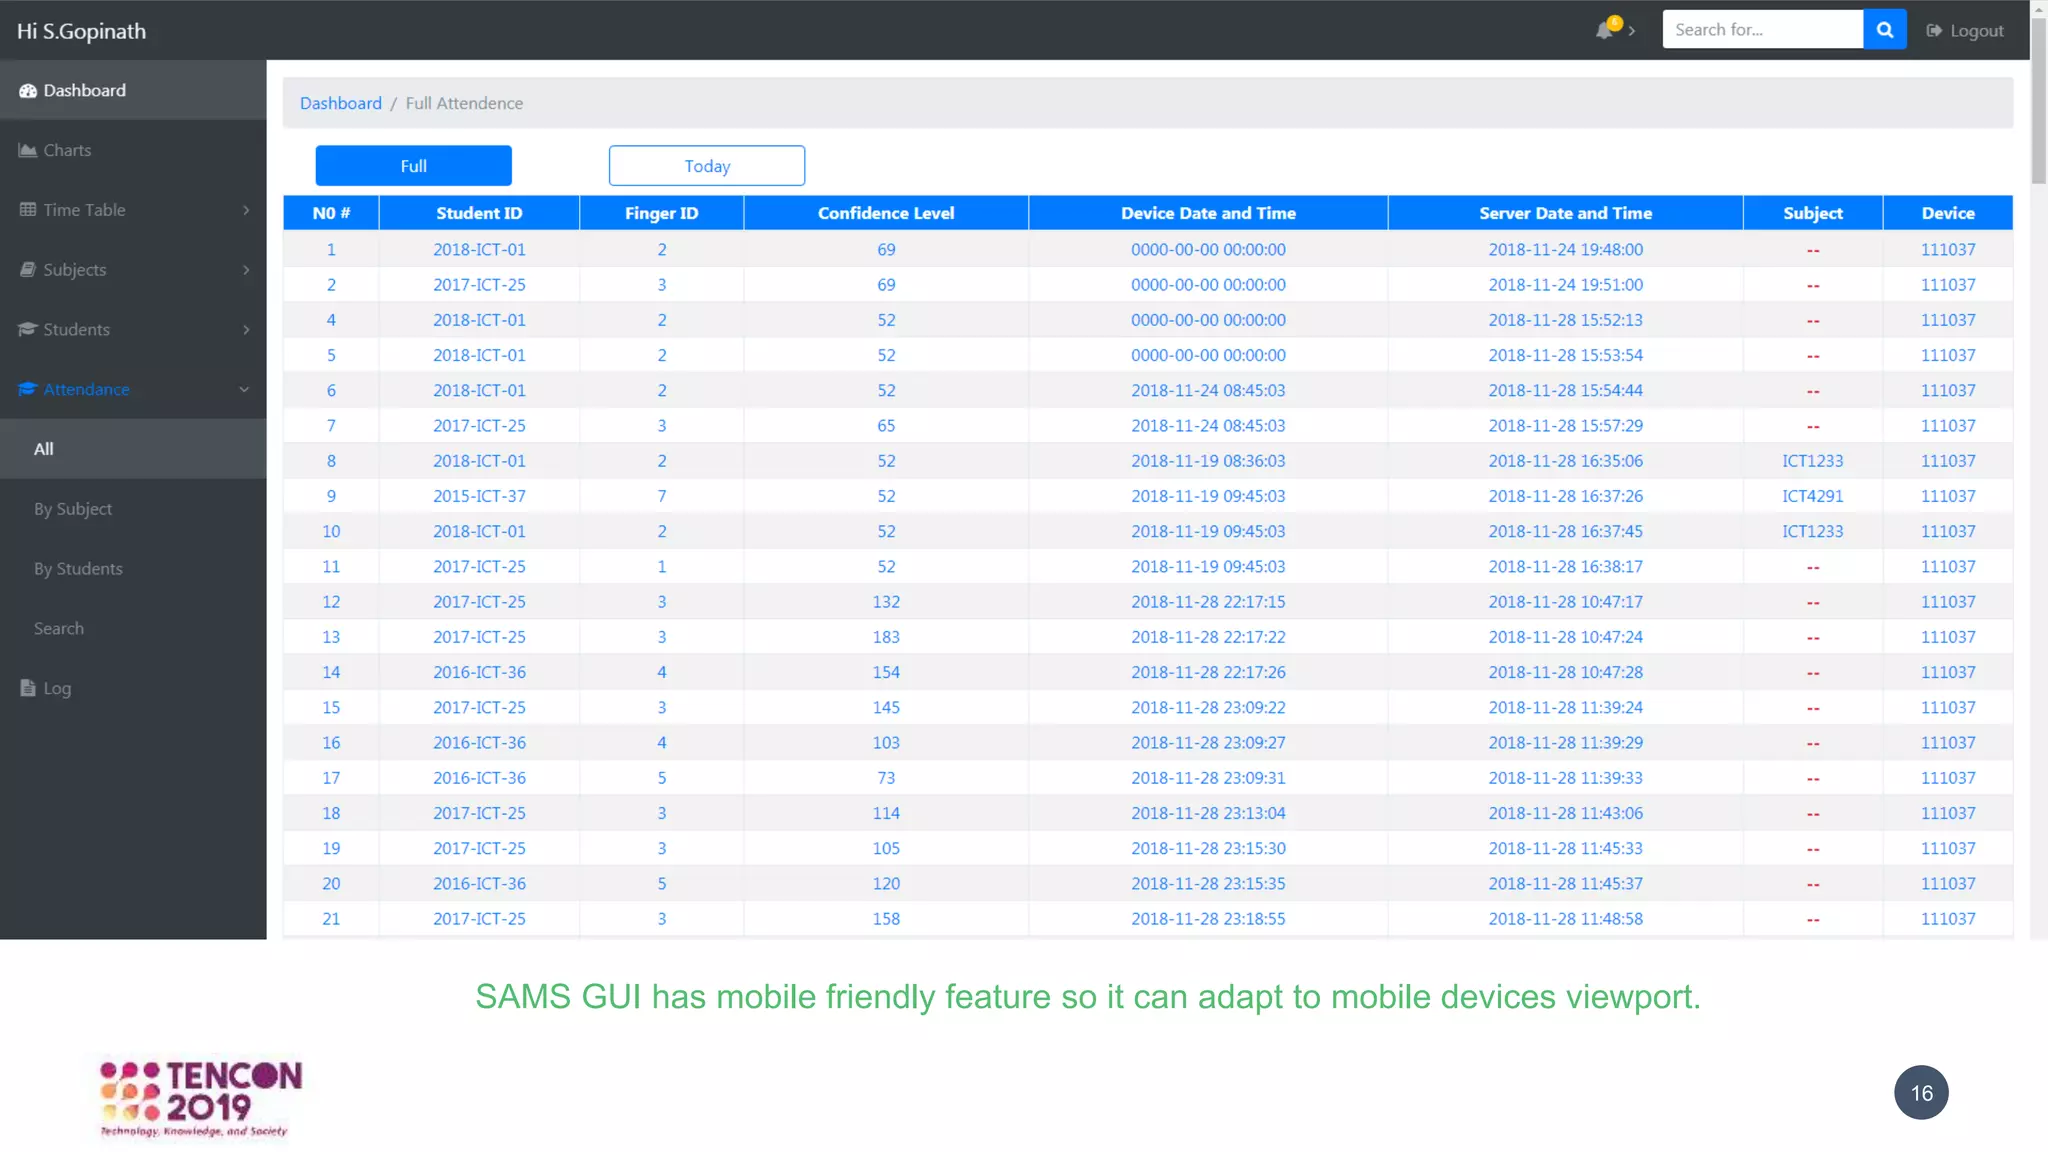2048x1152 pixels.
Task: Expand the Time Table submenu chevron
Action: pyautogui.click(x=246, y=210)
